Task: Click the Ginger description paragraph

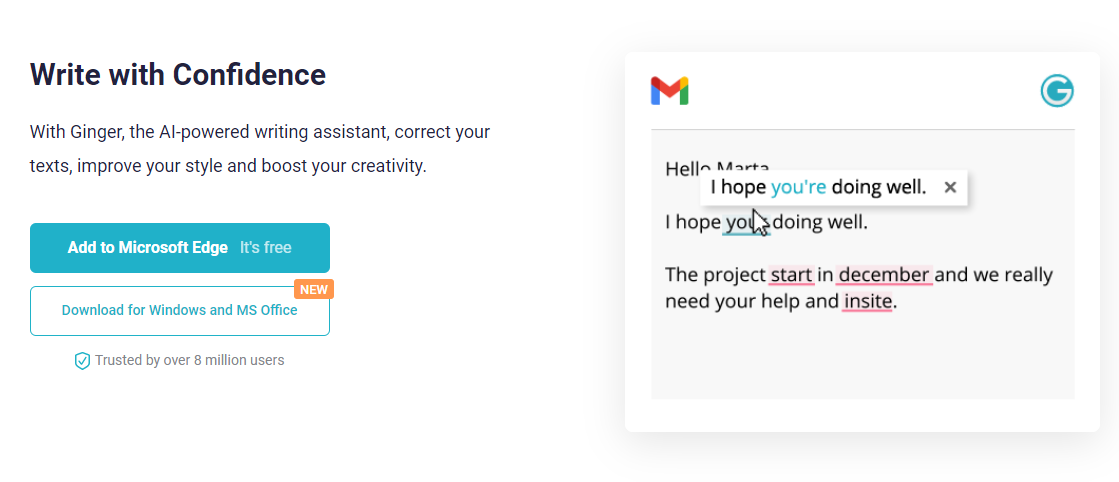Action: pyautogui.click(x=260, y=148)
